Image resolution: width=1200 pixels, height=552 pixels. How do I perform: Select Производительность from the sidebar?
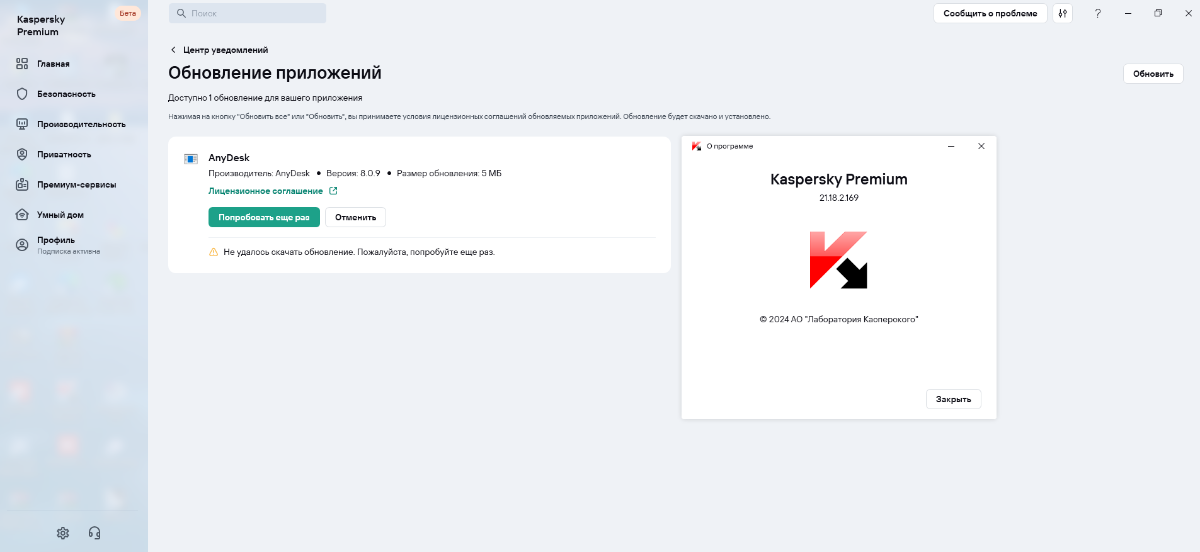point(81,124)
